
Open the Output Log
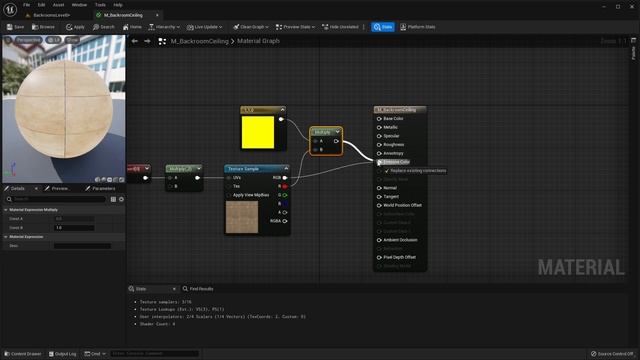(62, 354)
